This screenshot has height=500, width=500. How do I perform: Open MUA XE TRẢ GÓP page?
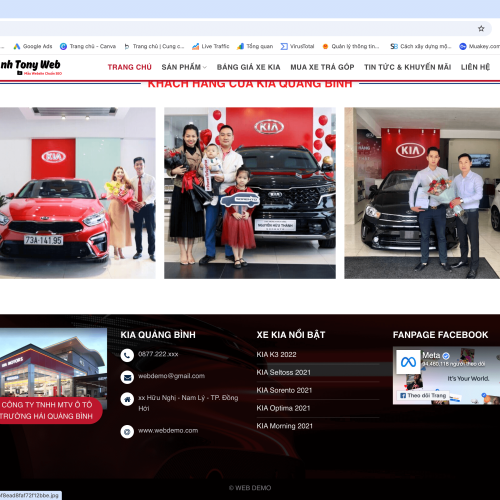322,67
